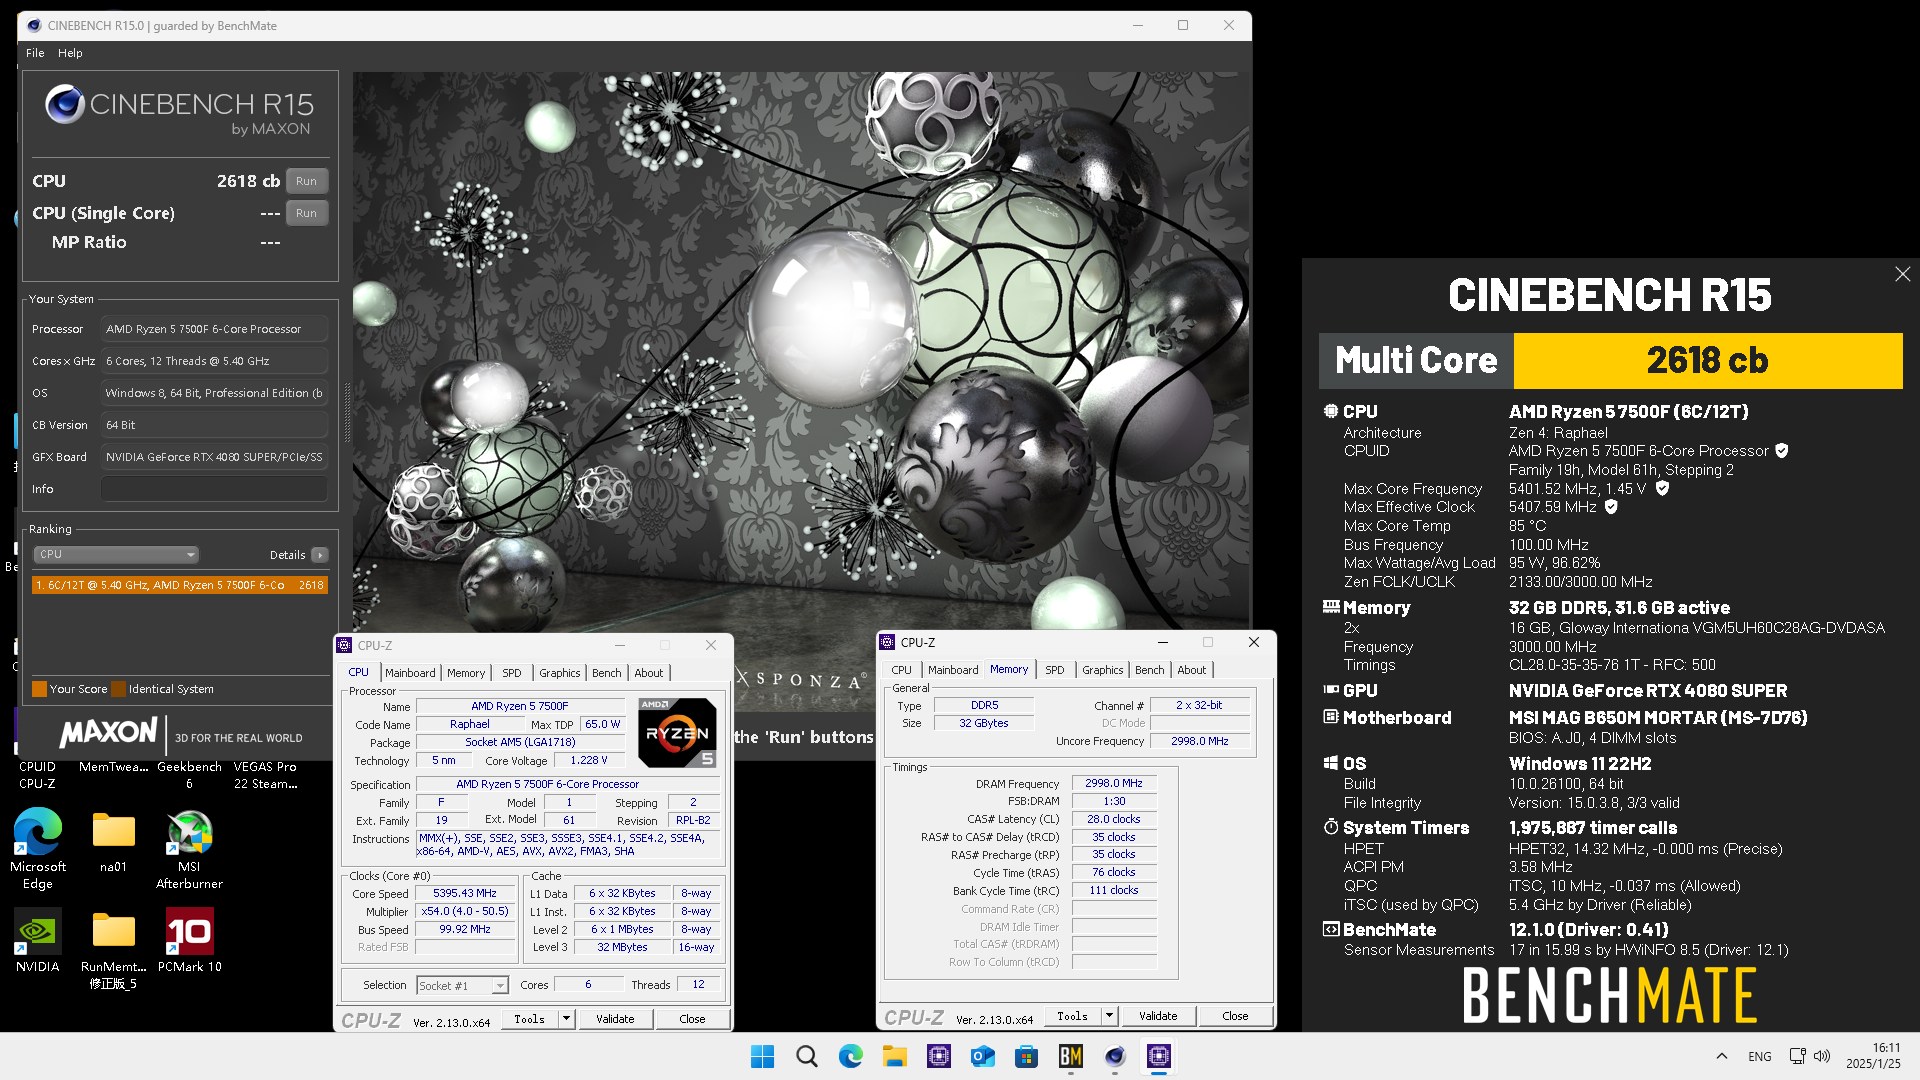The height and width of the screenshot is (1080, 1920).
Task: Click the verified shield beside Max Core Frequency
Action: pos(1662,488)
